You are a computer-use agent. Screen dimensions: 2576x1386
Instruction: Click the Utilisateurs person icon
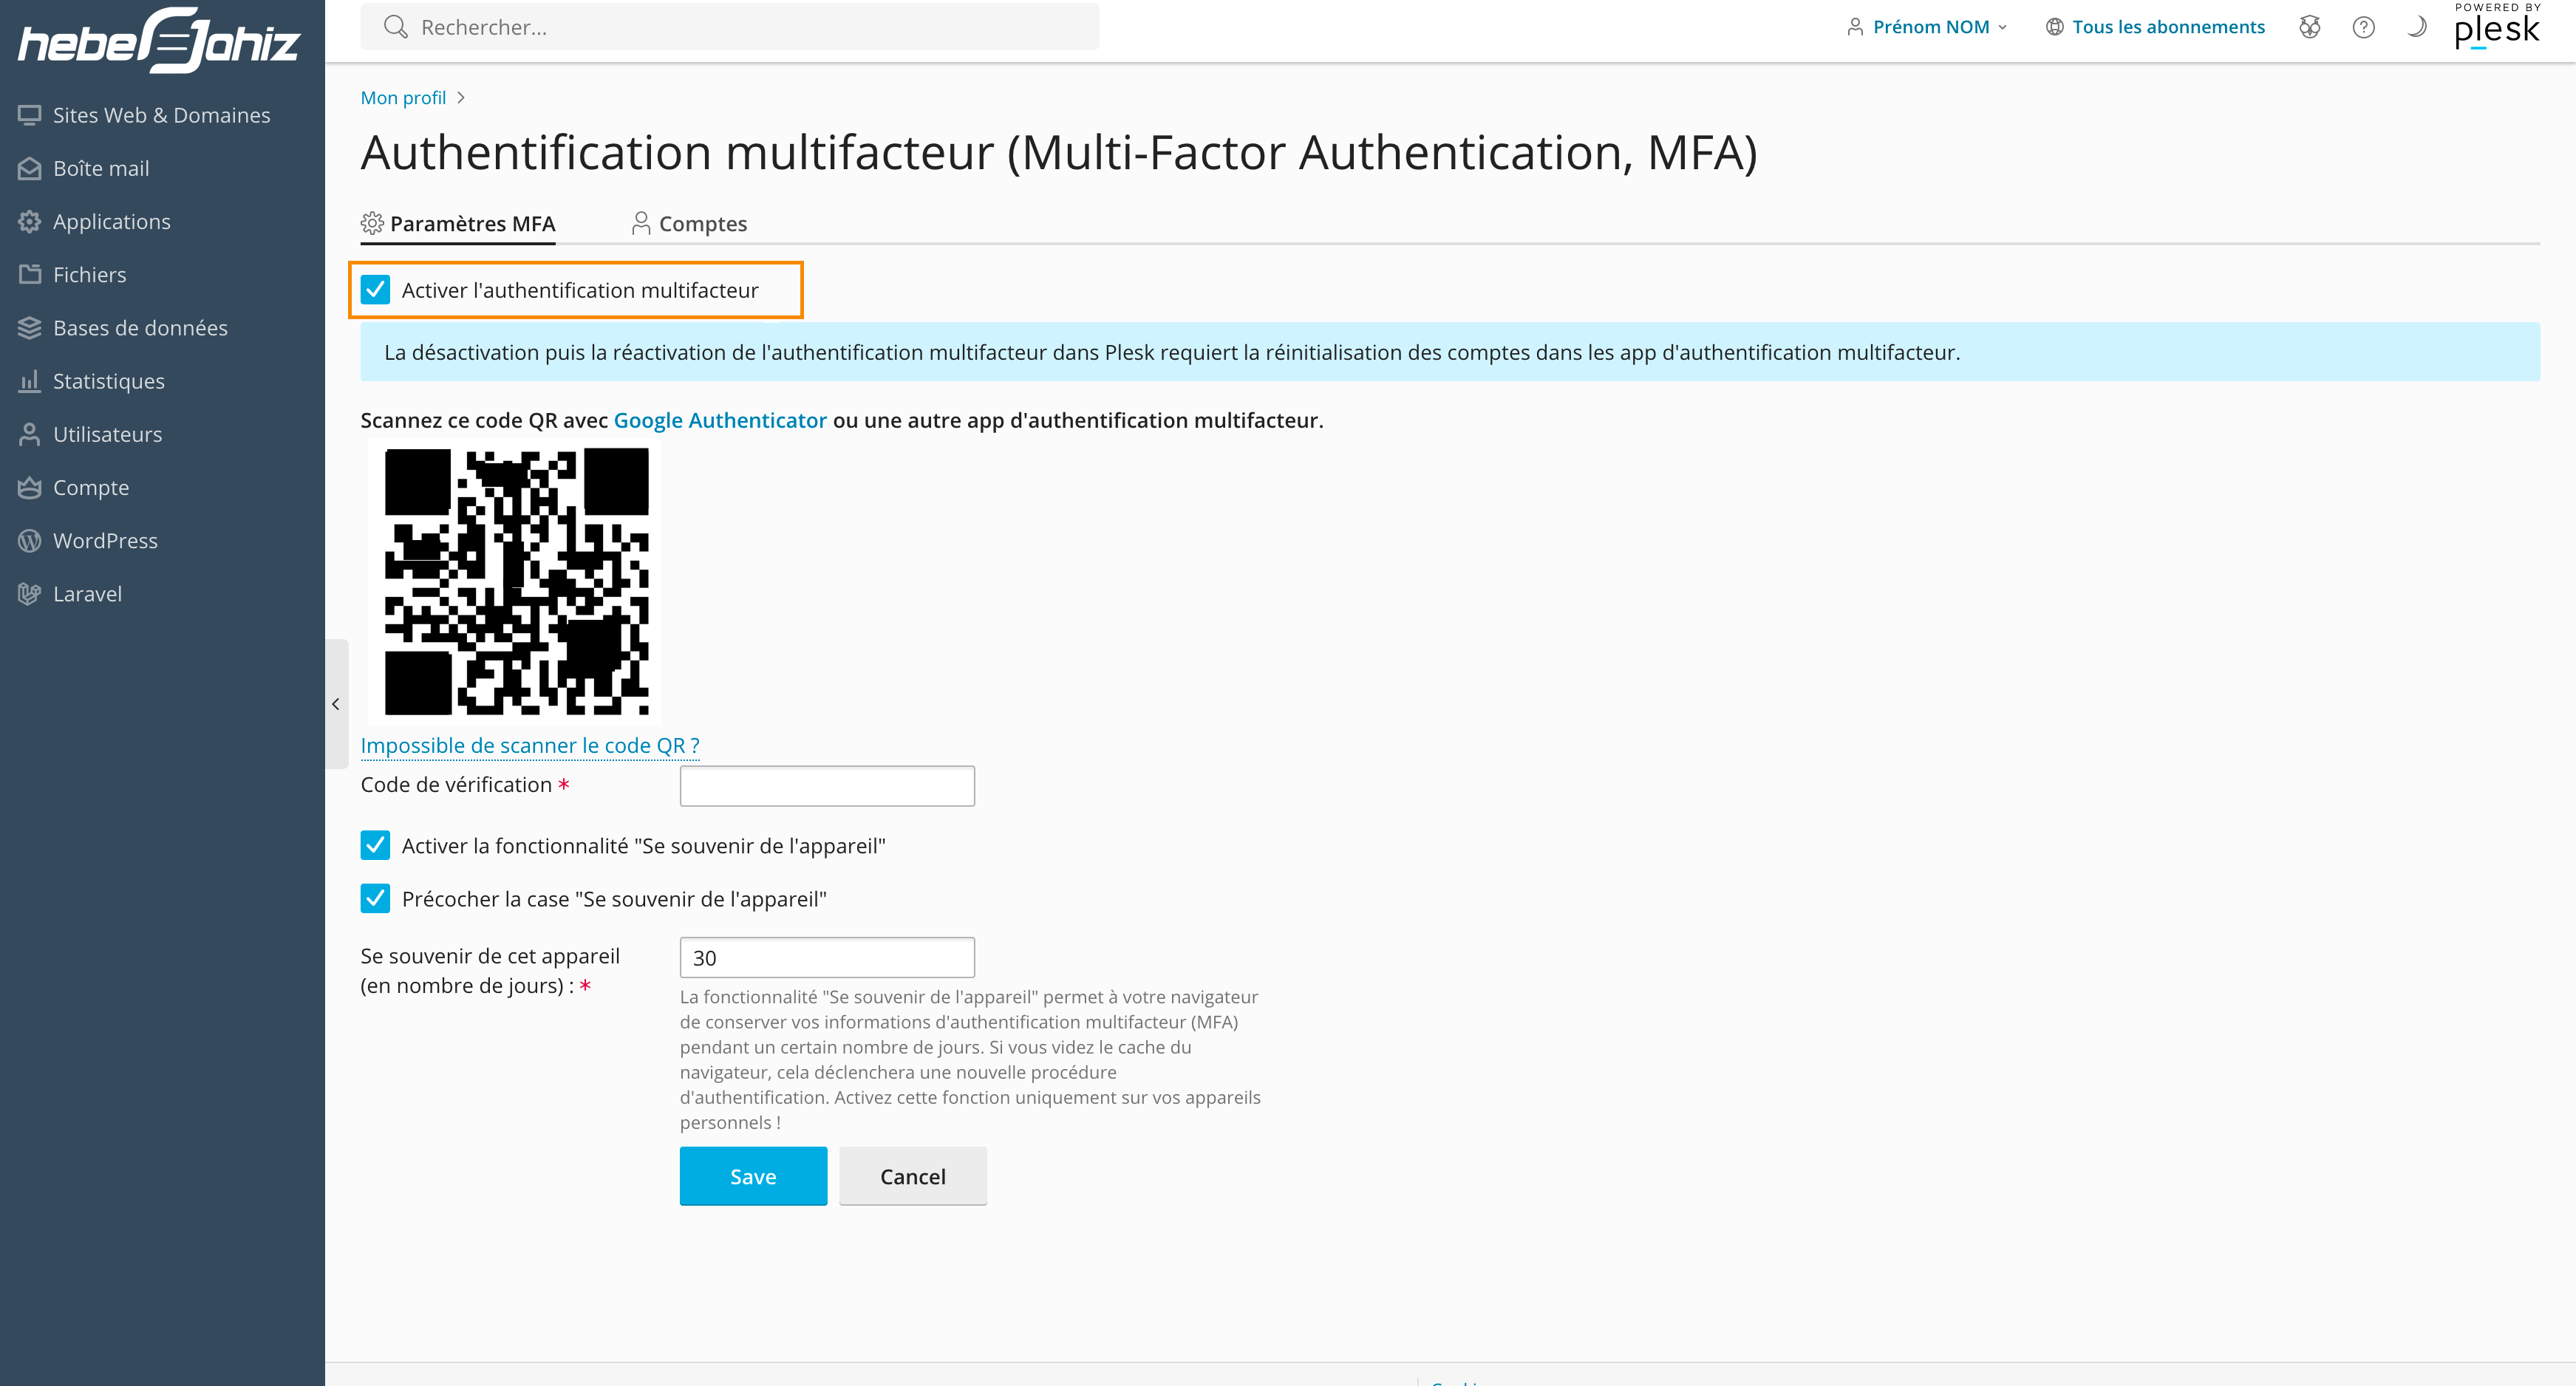click(29, 434)
